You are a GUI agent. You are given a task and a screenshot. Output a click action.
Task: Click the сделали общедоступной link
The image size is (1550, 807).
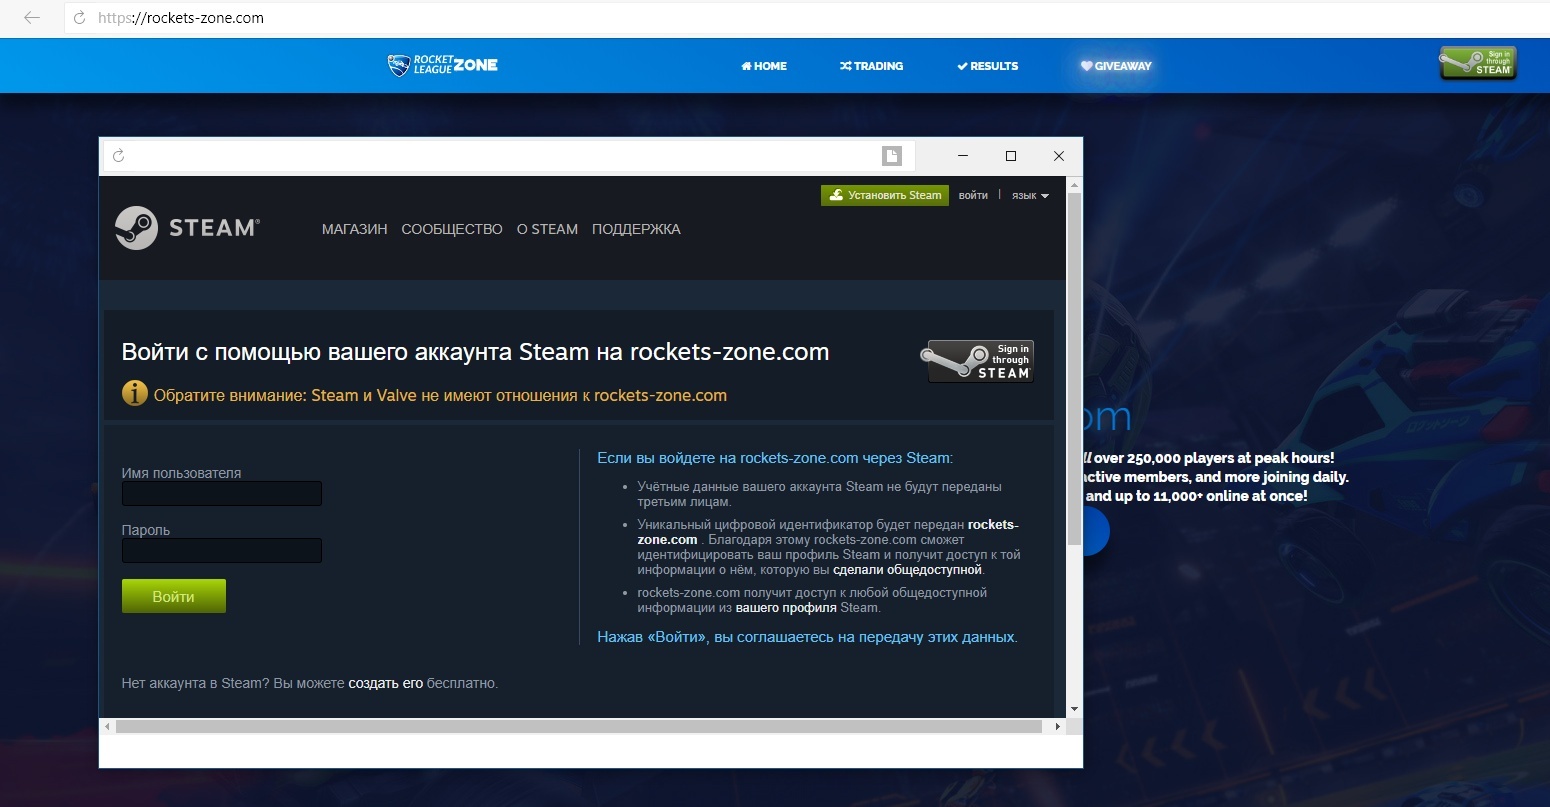click(908, 570)
